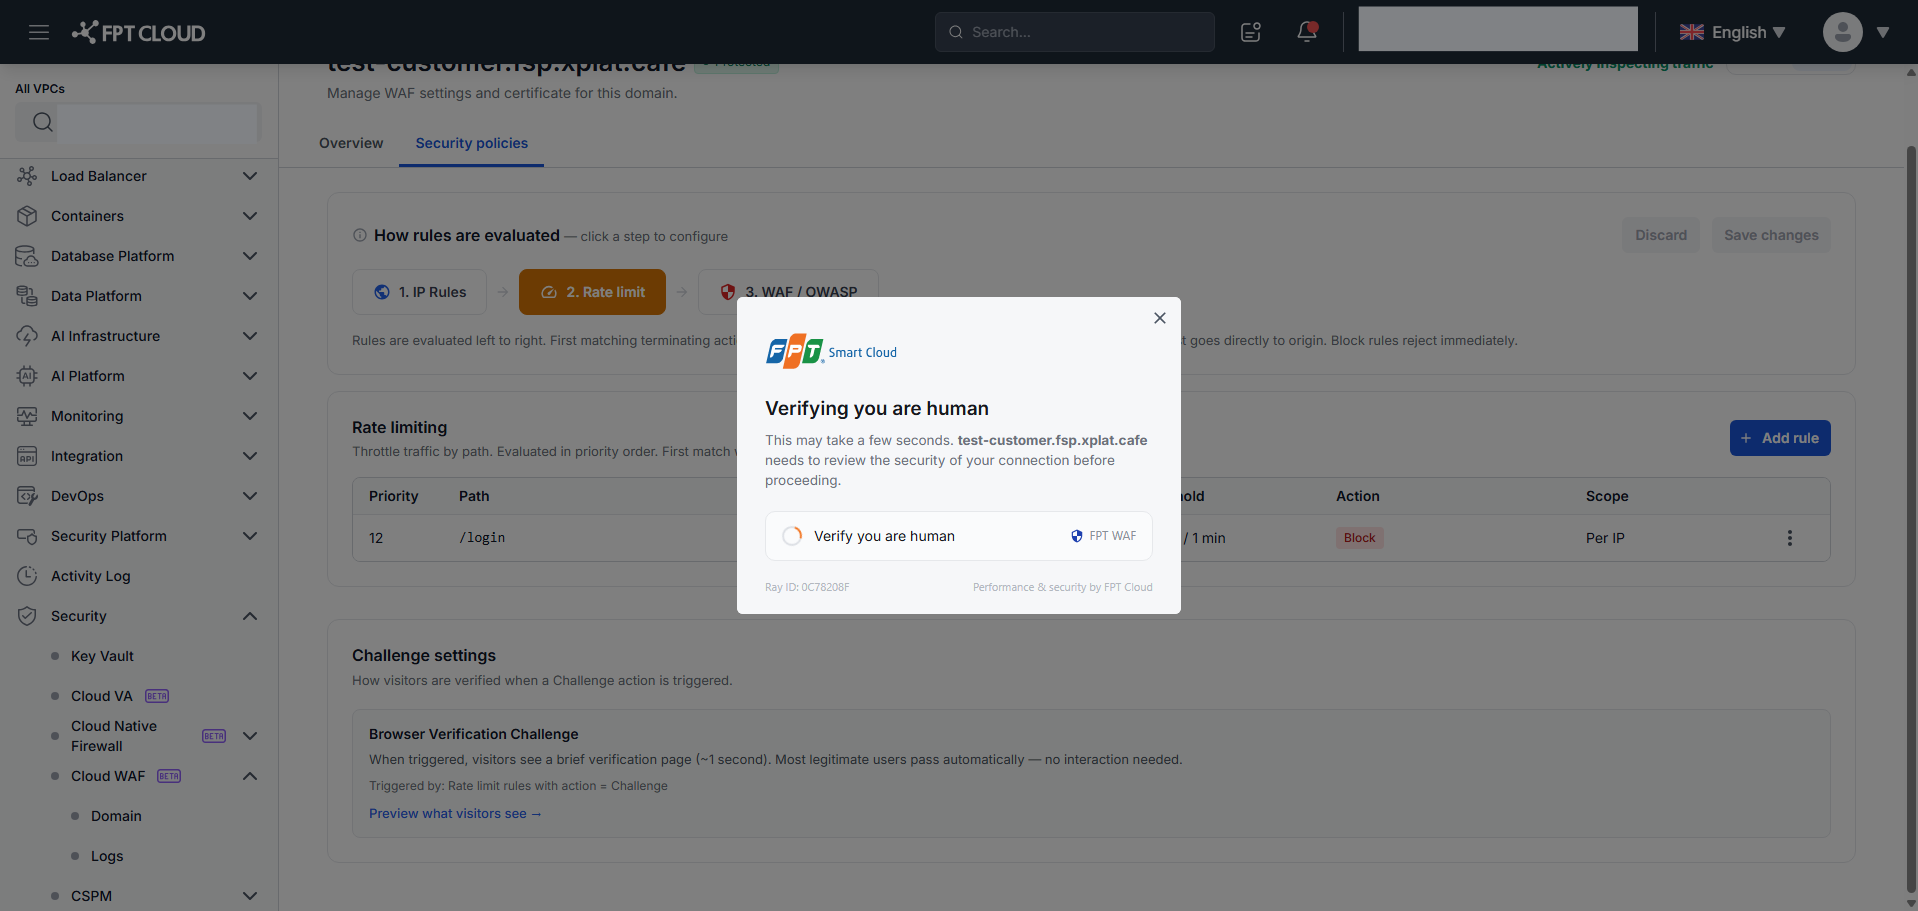Image resolution: width=1918 pixels, height=911 pixels.
Task: Open Domain under Cloud WAF
Action: (116, 816)
